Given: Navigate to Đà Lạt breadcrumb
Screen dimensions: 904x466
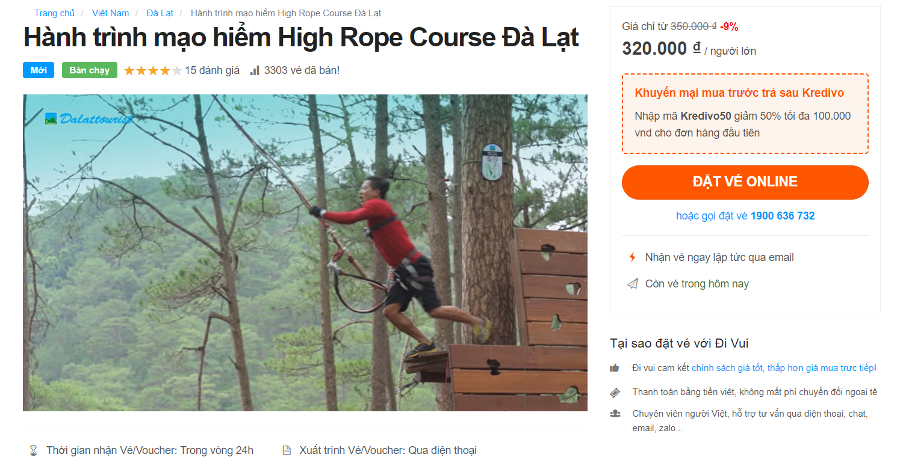Looking at the screenshot, I should click(x=160, y=13).
